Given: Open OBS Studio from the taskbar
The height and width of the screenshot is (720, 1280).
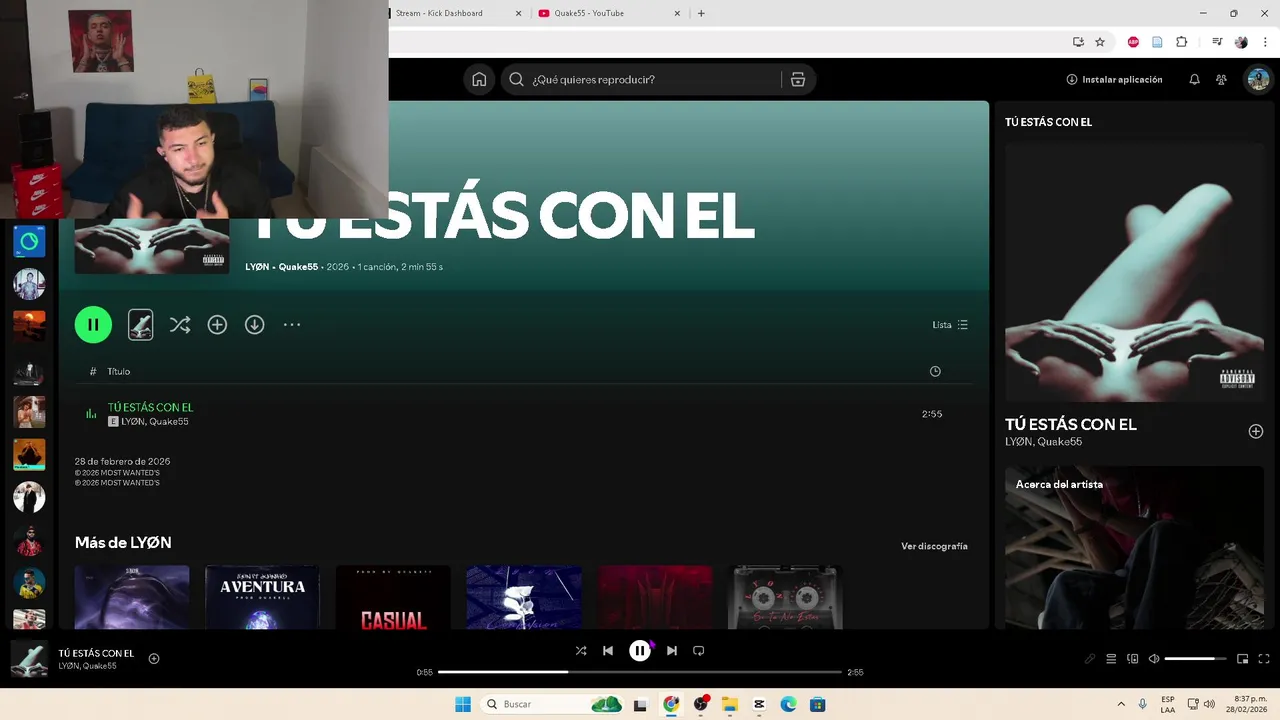Looking at the screenshot, I should tap(701, 704).
